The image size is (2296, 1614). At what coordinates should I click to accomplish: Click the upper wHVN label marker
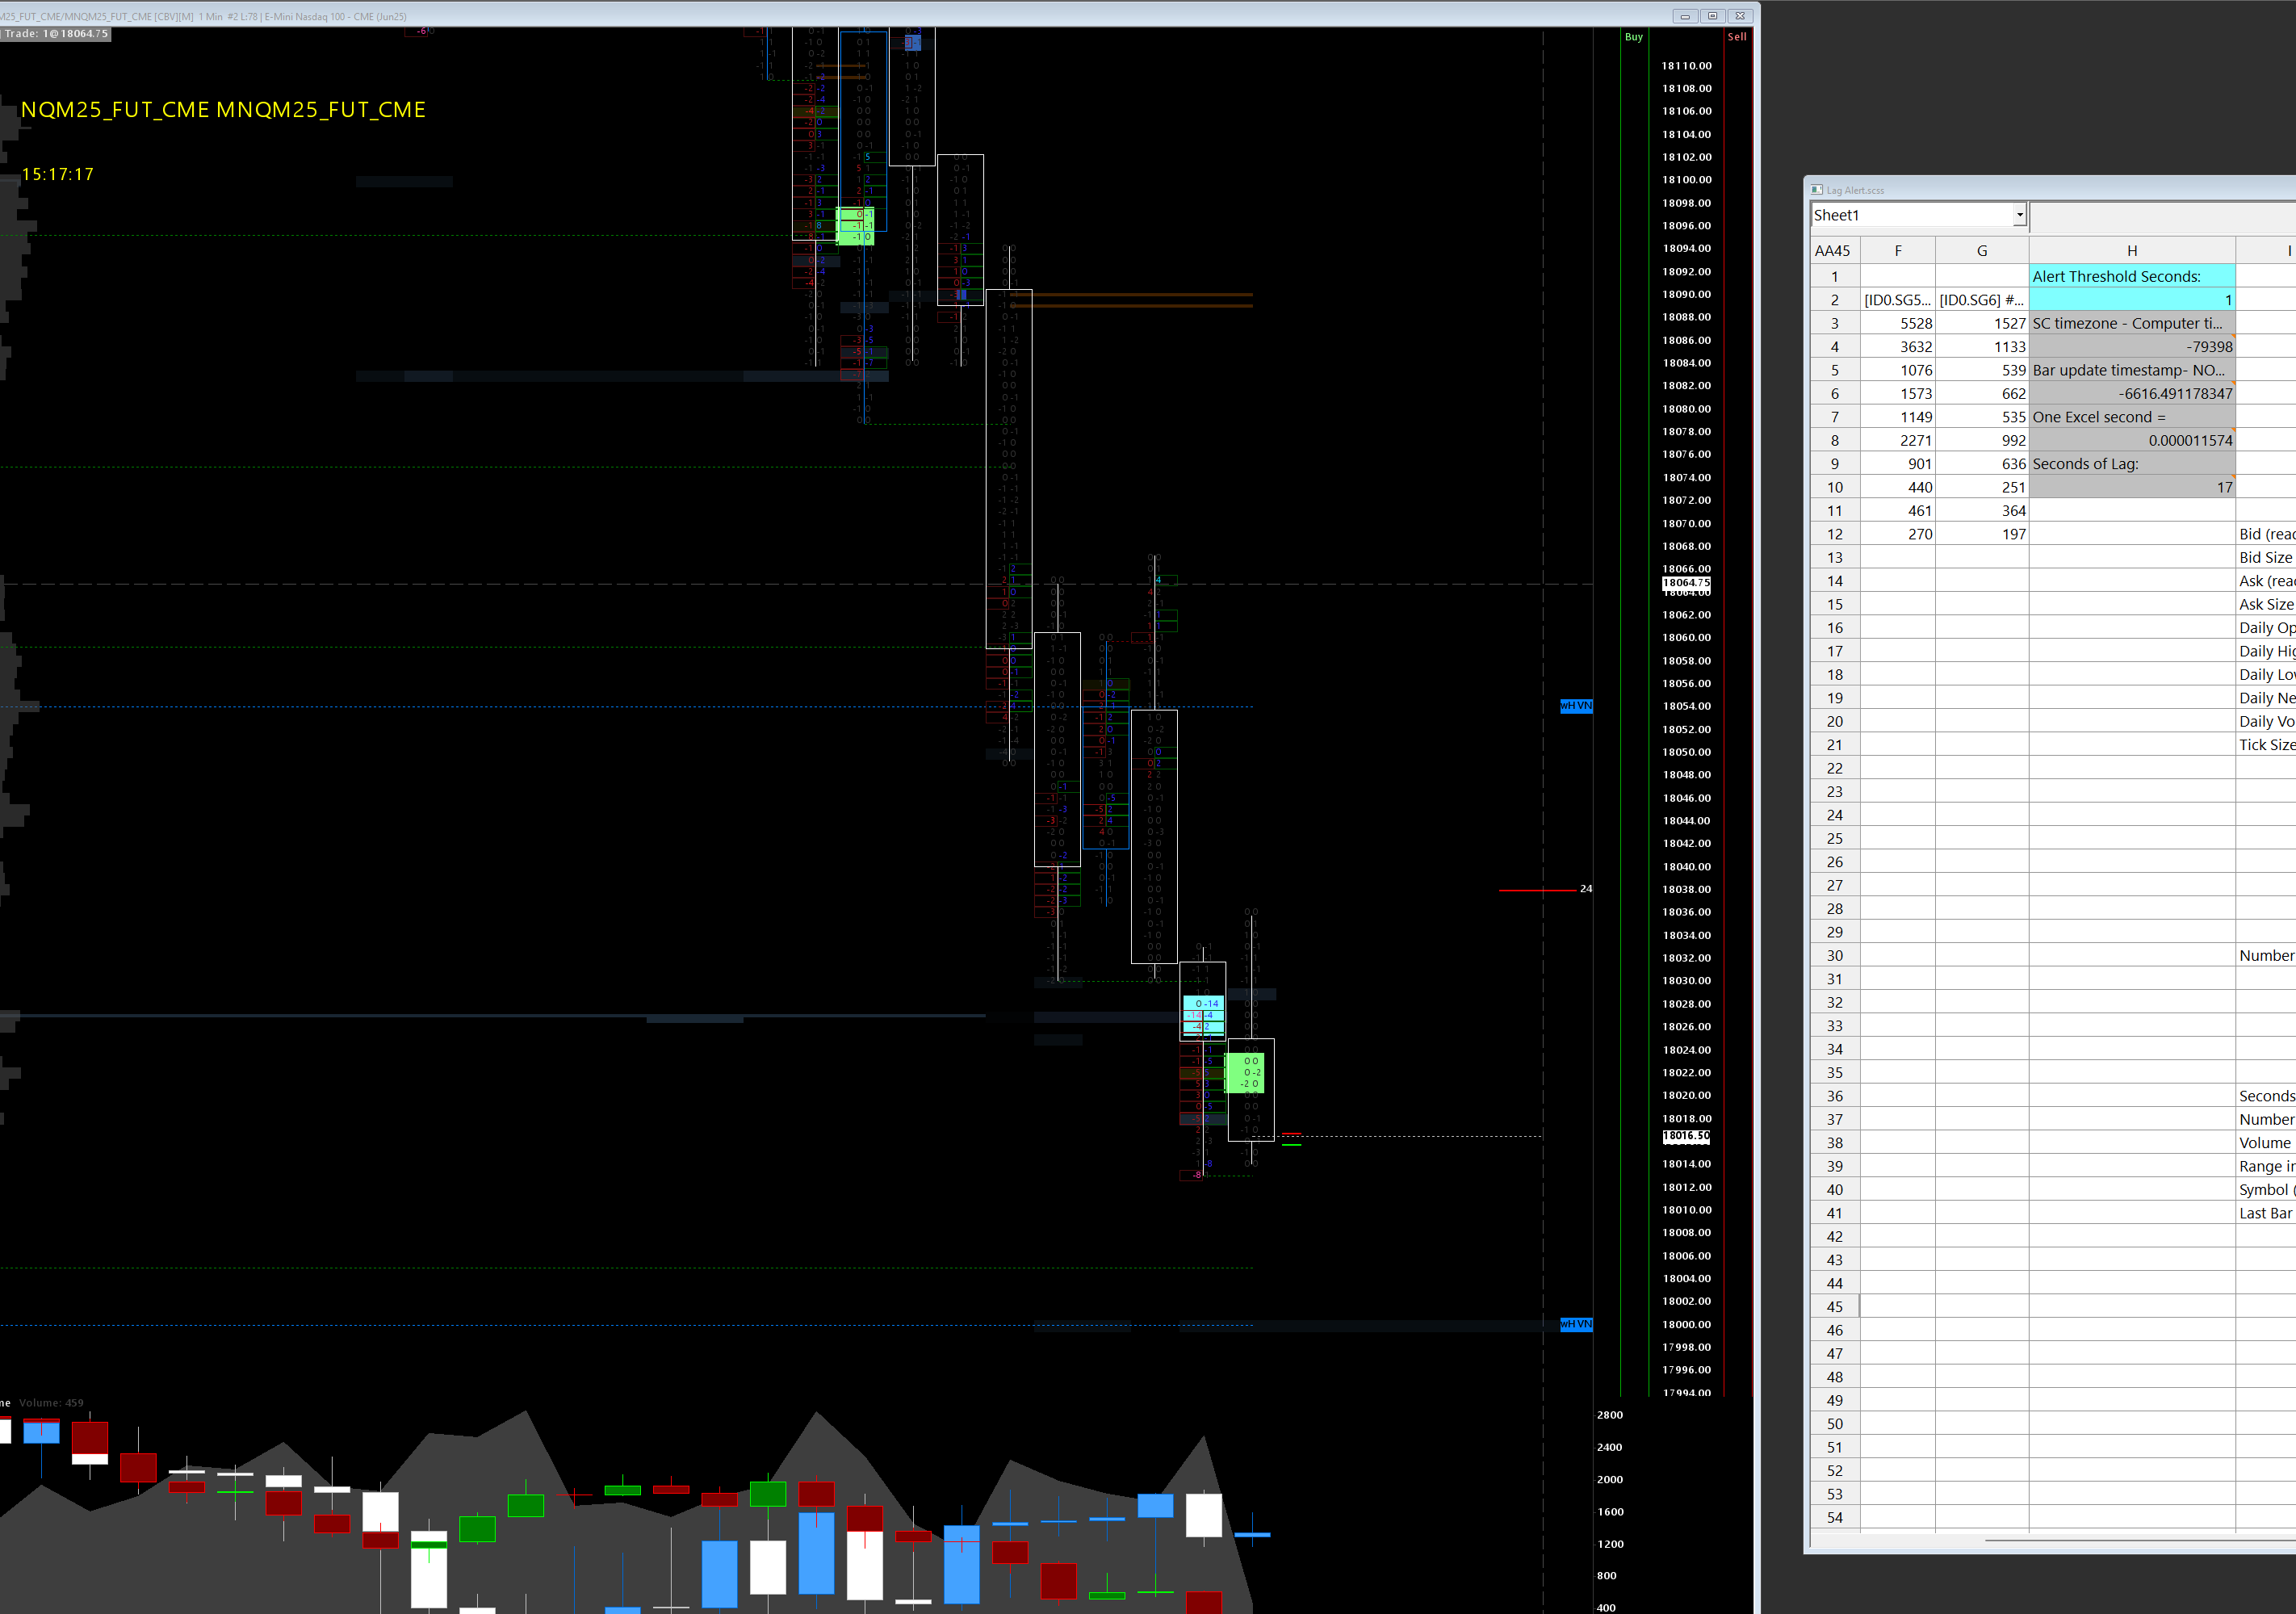[x=1576, y=706]
